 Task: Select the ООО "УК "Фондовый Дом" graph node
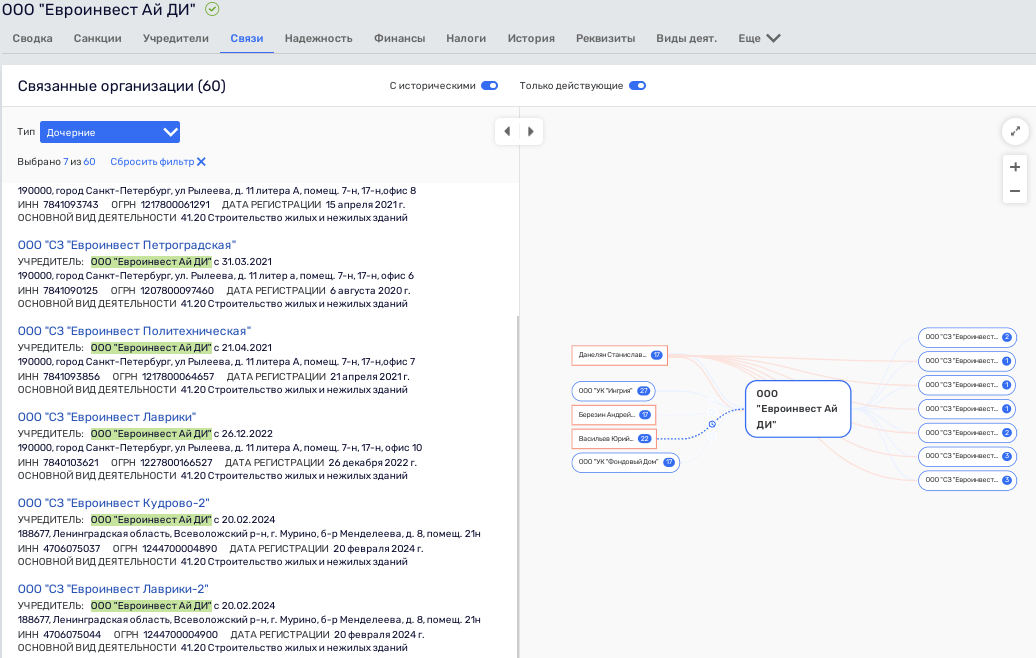pyautogui.click(x=626, y=462)
